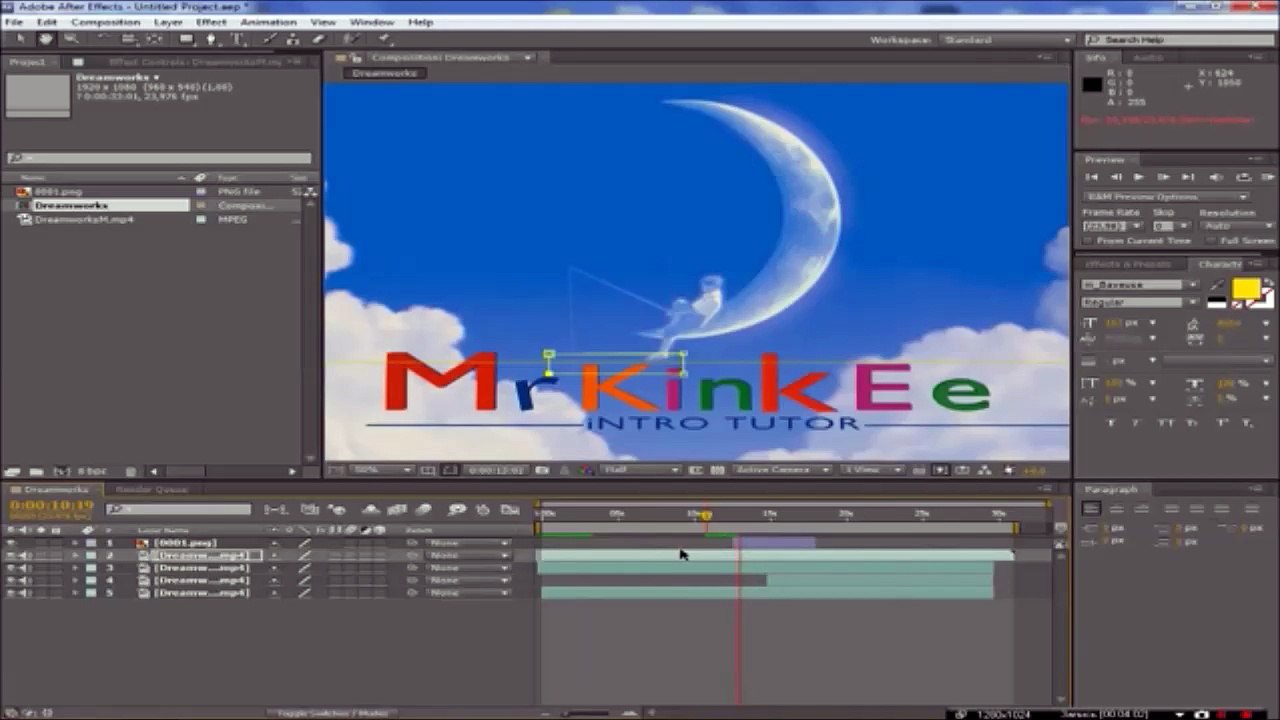Select the Hand tool
1280x720 pixels.
point(46,39)
